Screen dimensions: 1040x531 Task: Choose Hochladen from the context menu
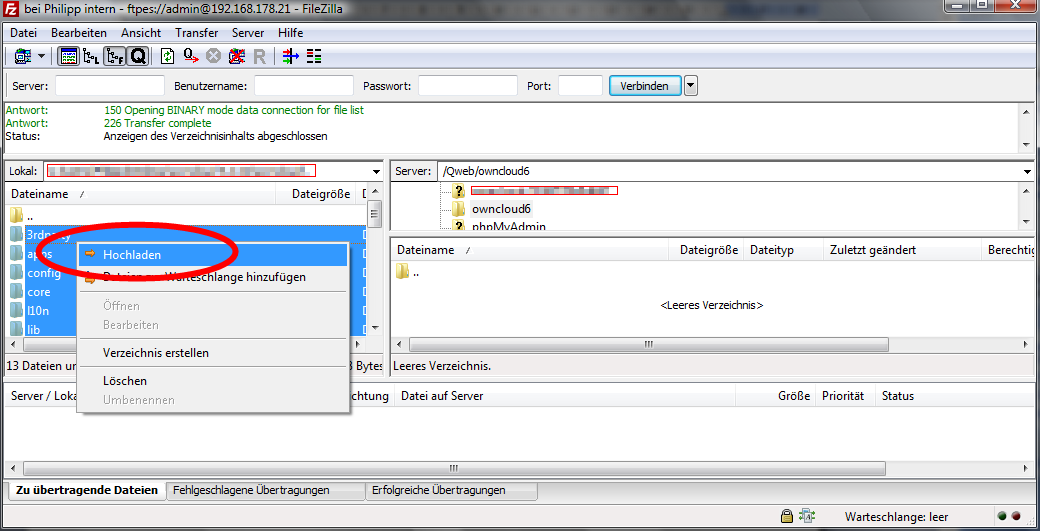(132, 255)
